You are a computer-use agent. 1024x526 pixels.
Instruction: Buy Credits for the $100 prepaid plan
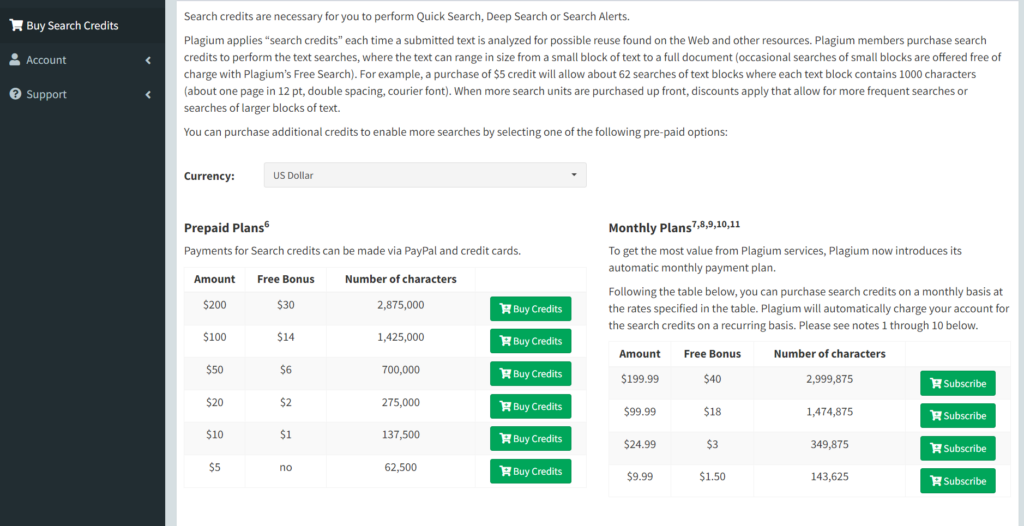click(x=530, y=341)
